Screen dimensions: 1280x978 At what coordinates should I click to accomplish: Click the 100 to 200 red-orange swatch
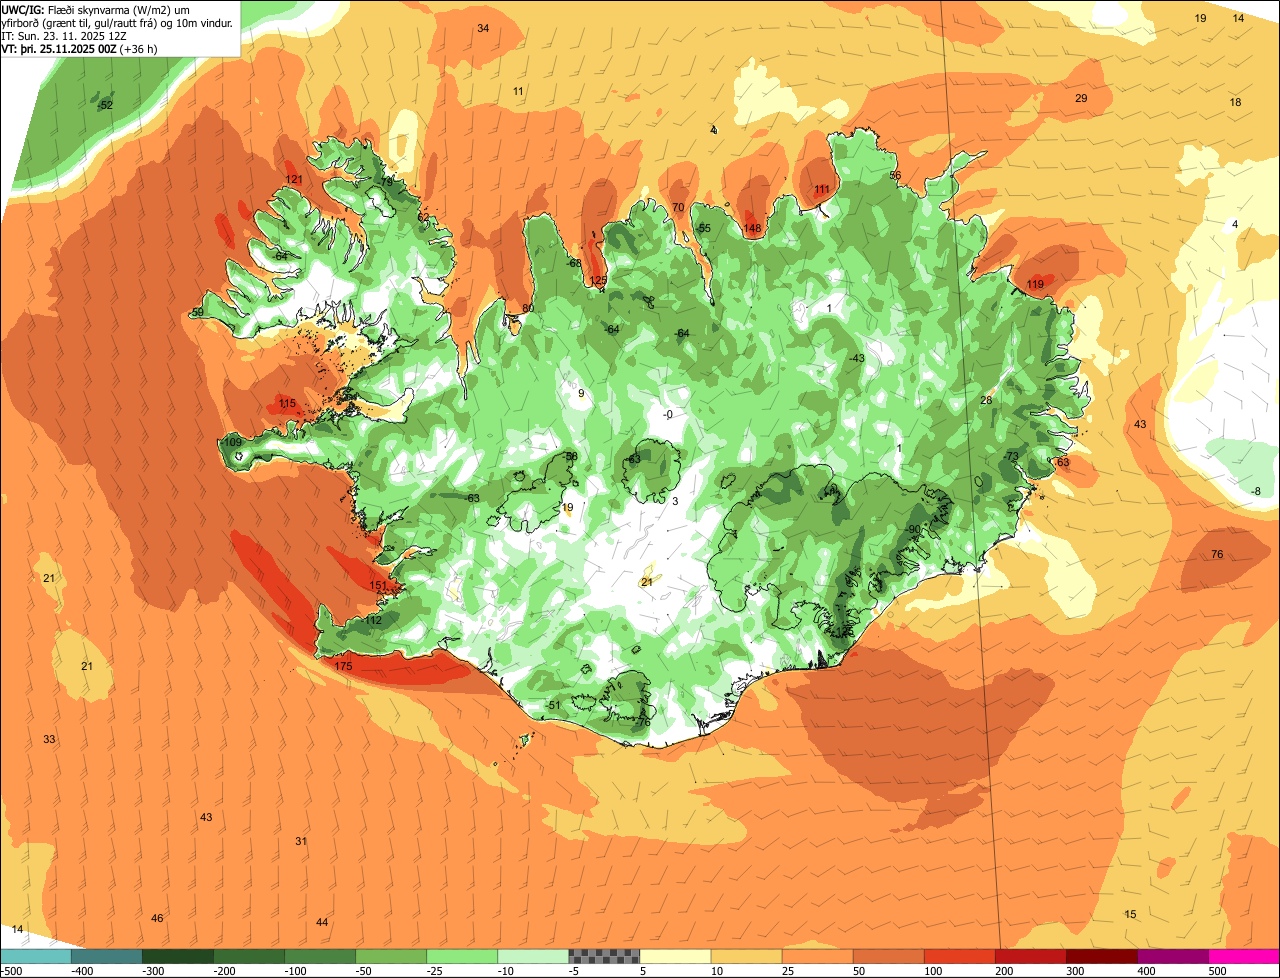[959, 956]
